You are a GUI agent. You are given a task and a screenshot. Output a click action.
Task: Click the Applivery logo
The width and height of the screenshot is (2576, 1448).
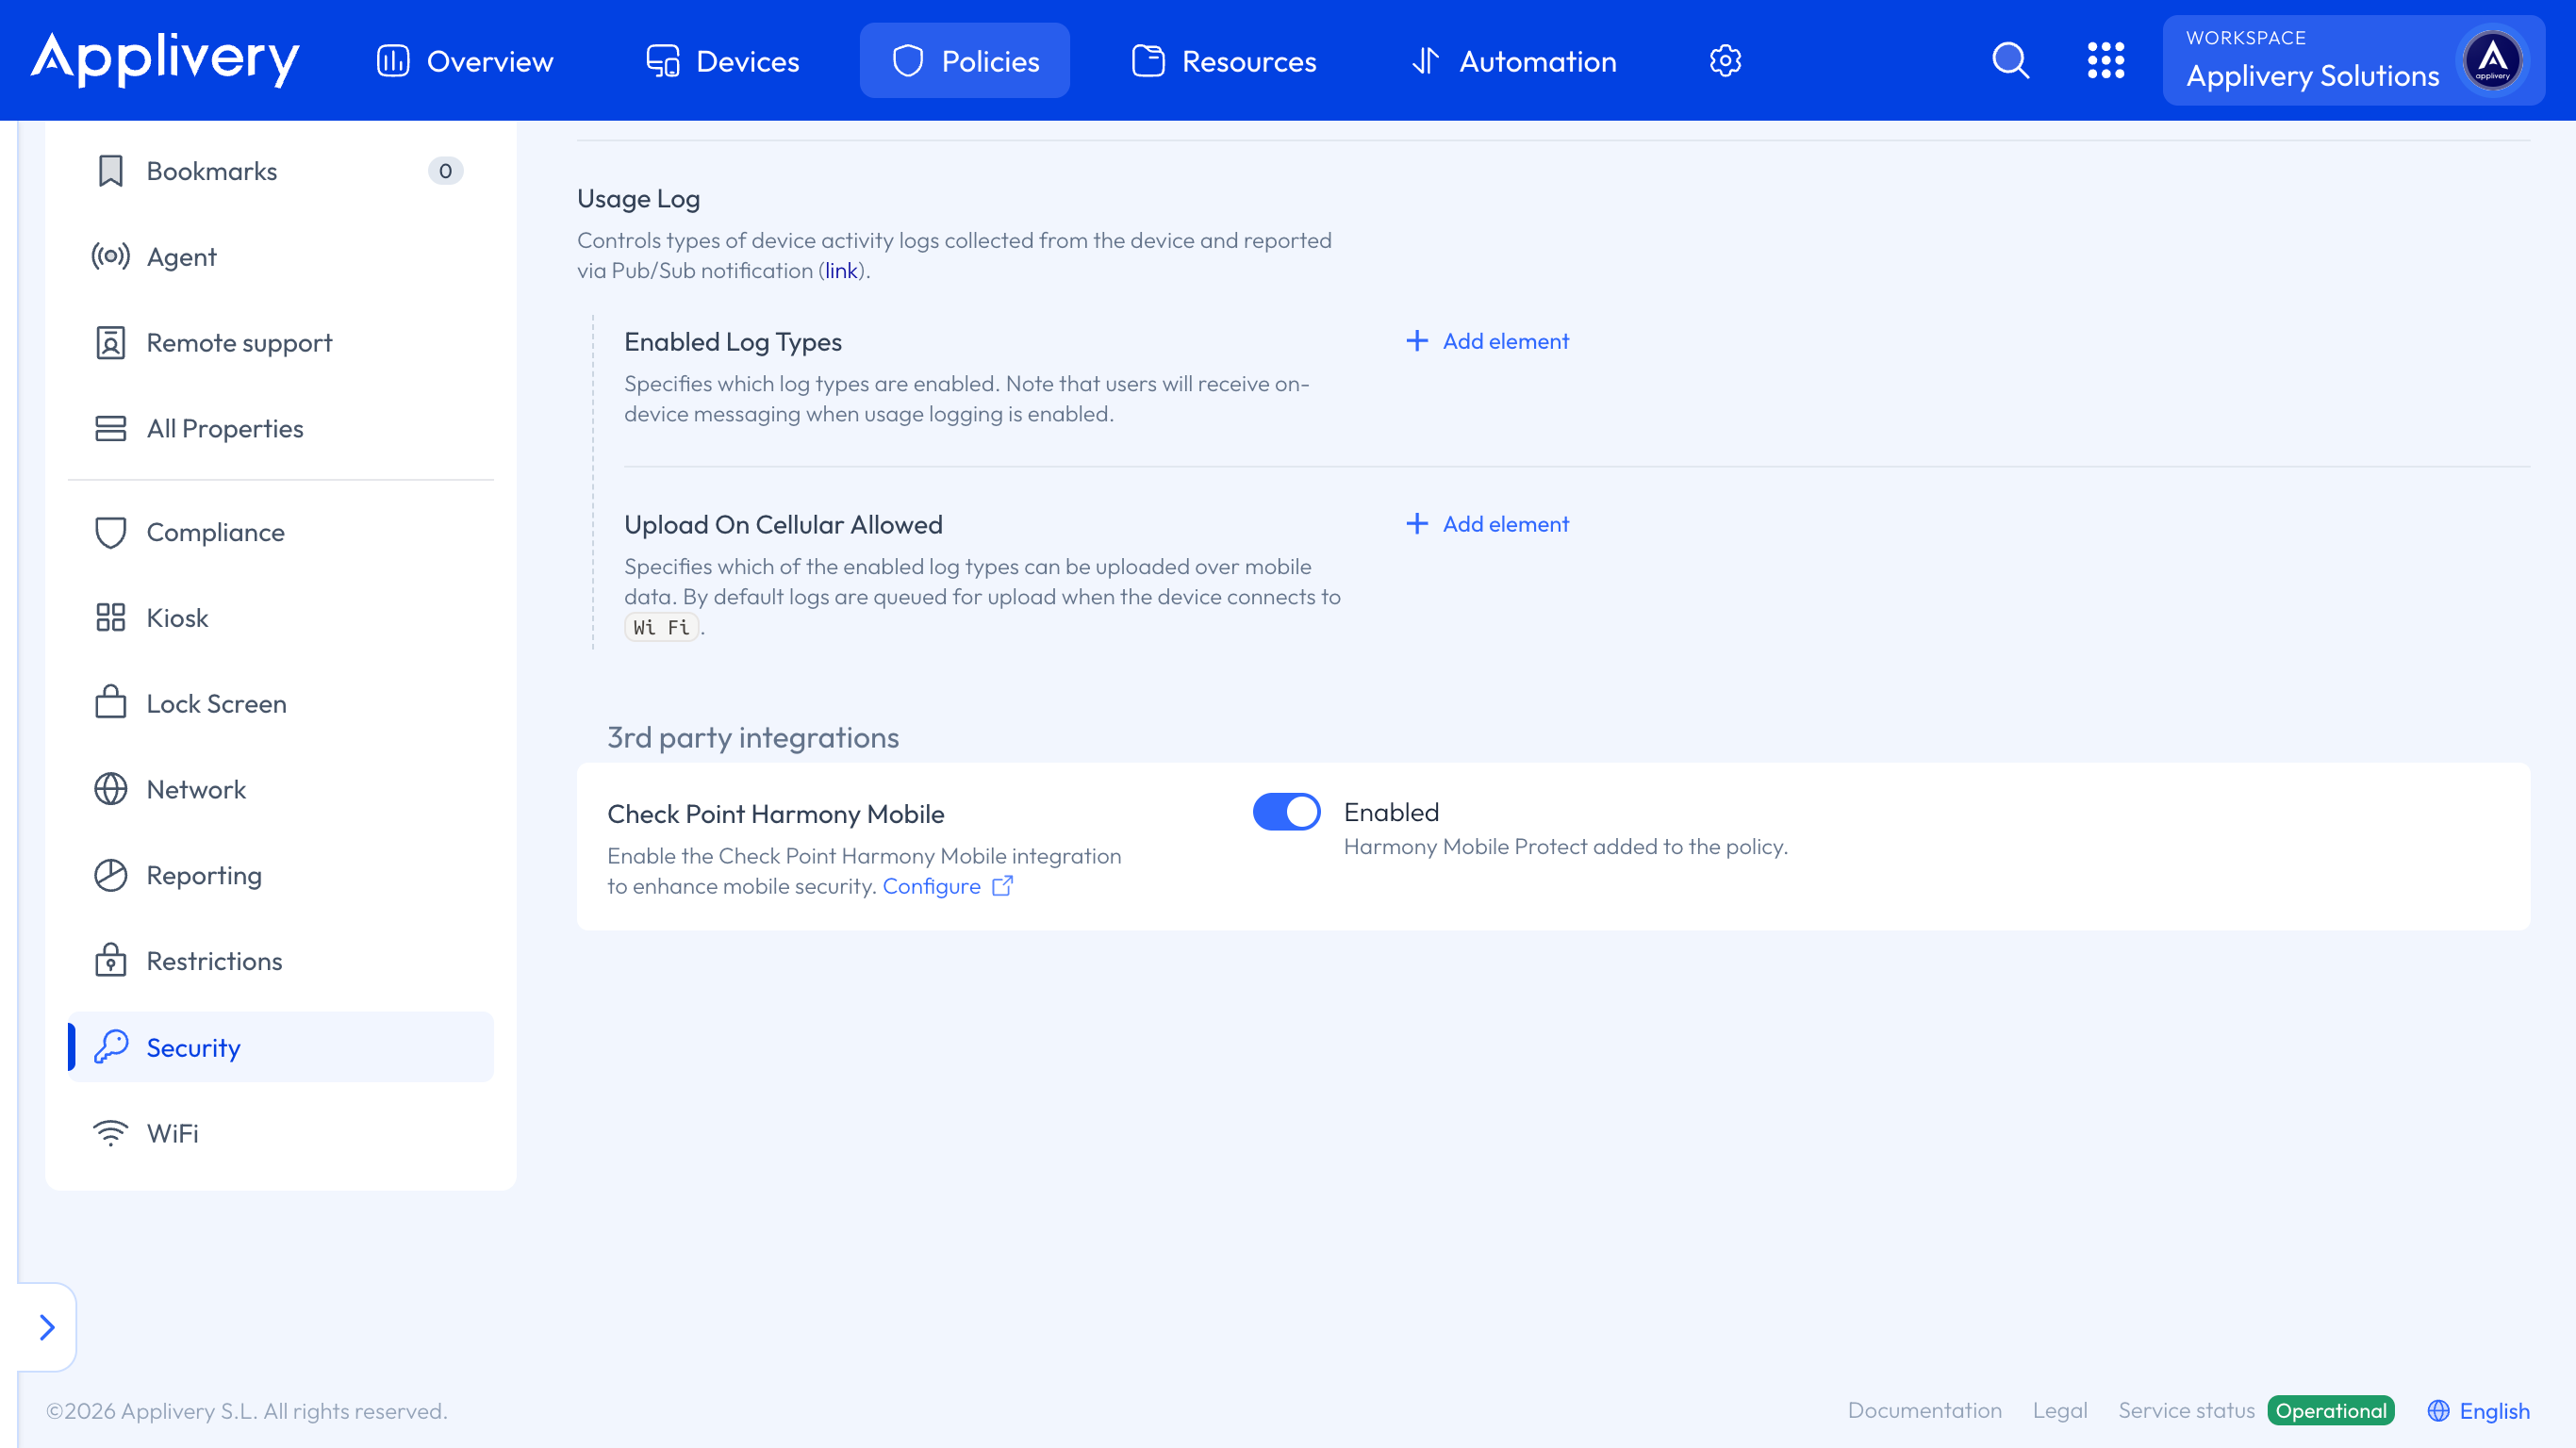pyautogui.click(x=164, y=60)
